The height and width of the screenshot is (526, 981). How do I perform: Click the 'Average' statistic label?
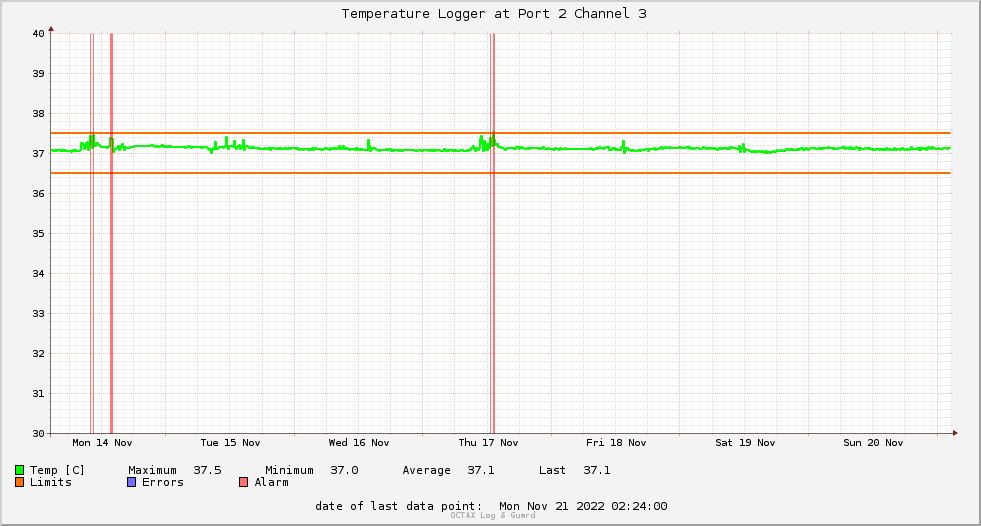pos(427,470)
